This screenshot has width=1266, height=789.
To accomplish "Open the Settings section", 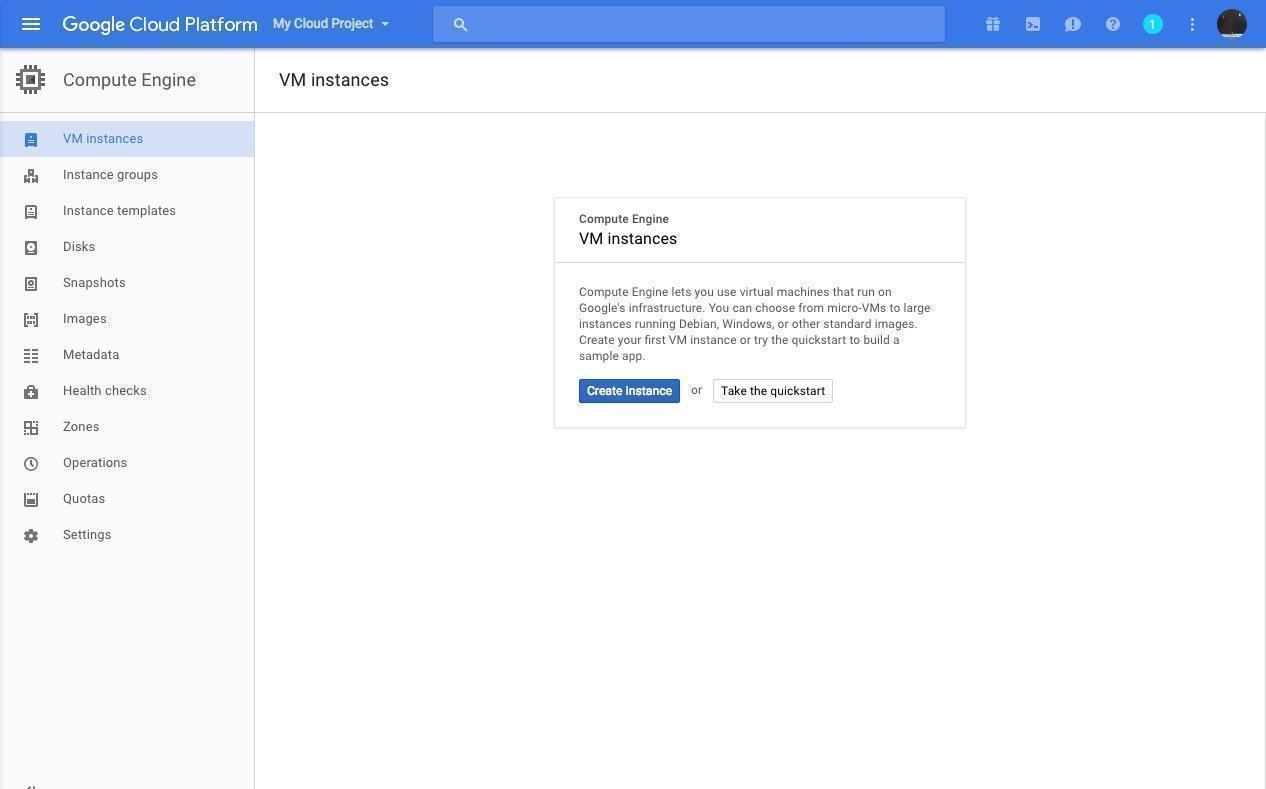I will [127, 535].
